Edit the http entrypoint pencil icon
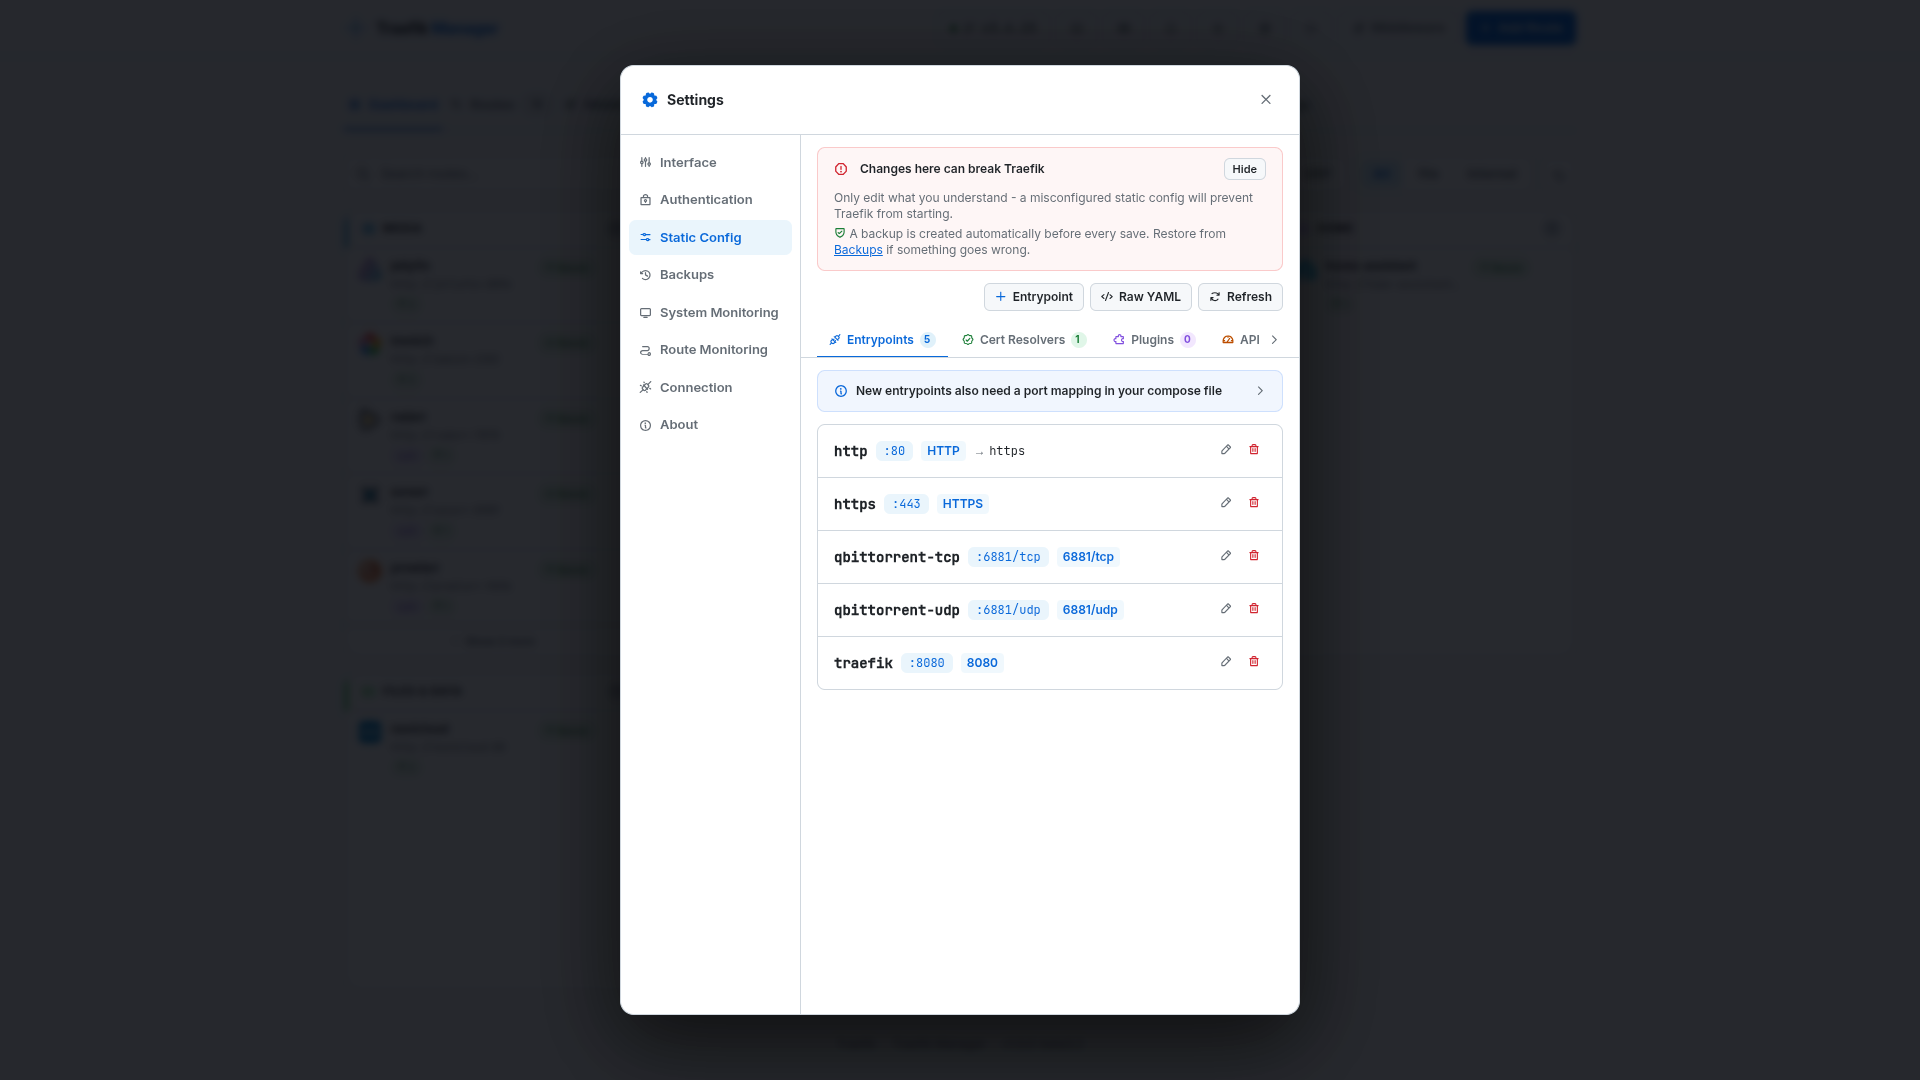Image resolution: width=1920 pixels, height=1080 pixels. tap(1226, 450)
